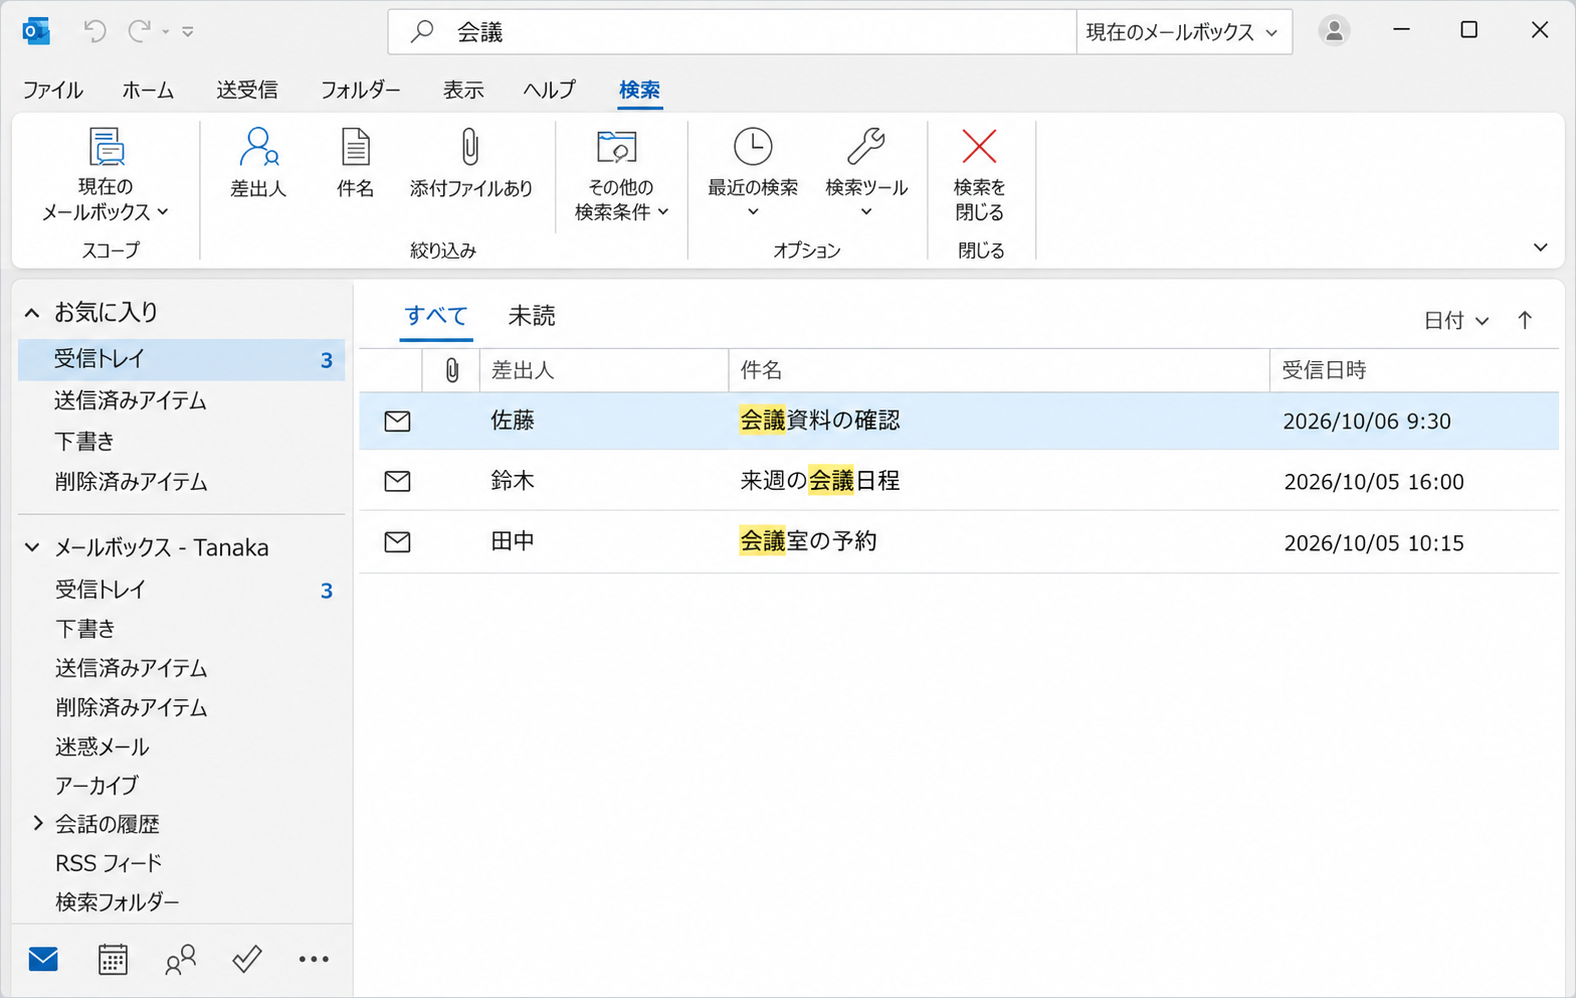1576x998 pixels.
Task: Switch to the ホーム ribbon tab
Action: pyautogui.click(x=148, y=90)
